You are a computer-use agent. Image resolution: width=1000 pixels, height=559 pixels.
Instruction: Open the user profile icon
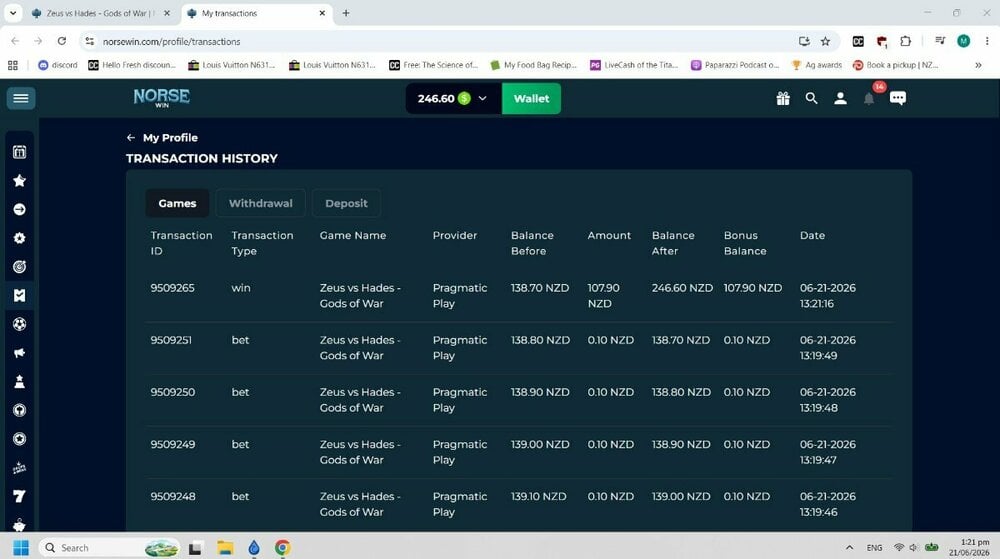click(841, 98)
